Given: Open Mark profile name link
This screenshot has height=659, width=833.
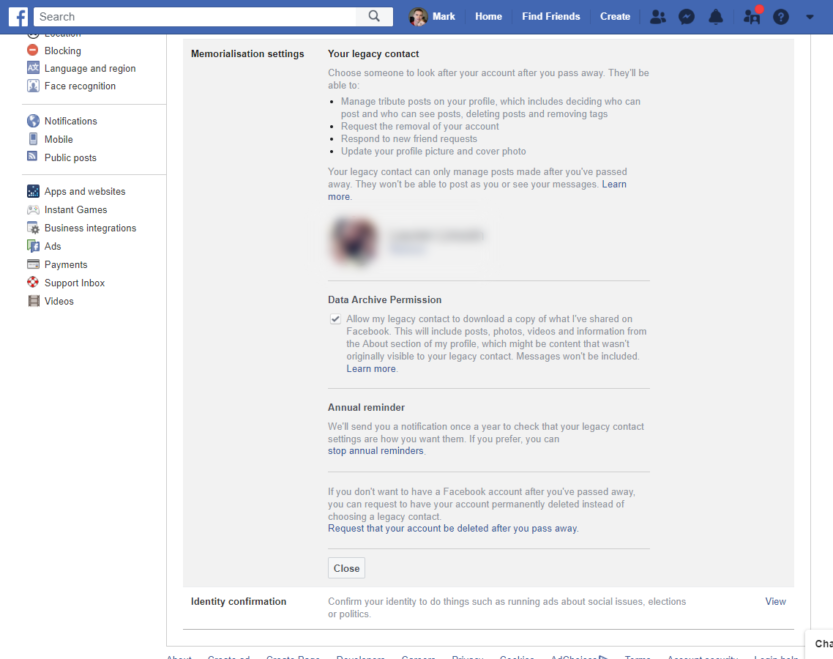Looking at the screenshot, I should click(444, 16).
